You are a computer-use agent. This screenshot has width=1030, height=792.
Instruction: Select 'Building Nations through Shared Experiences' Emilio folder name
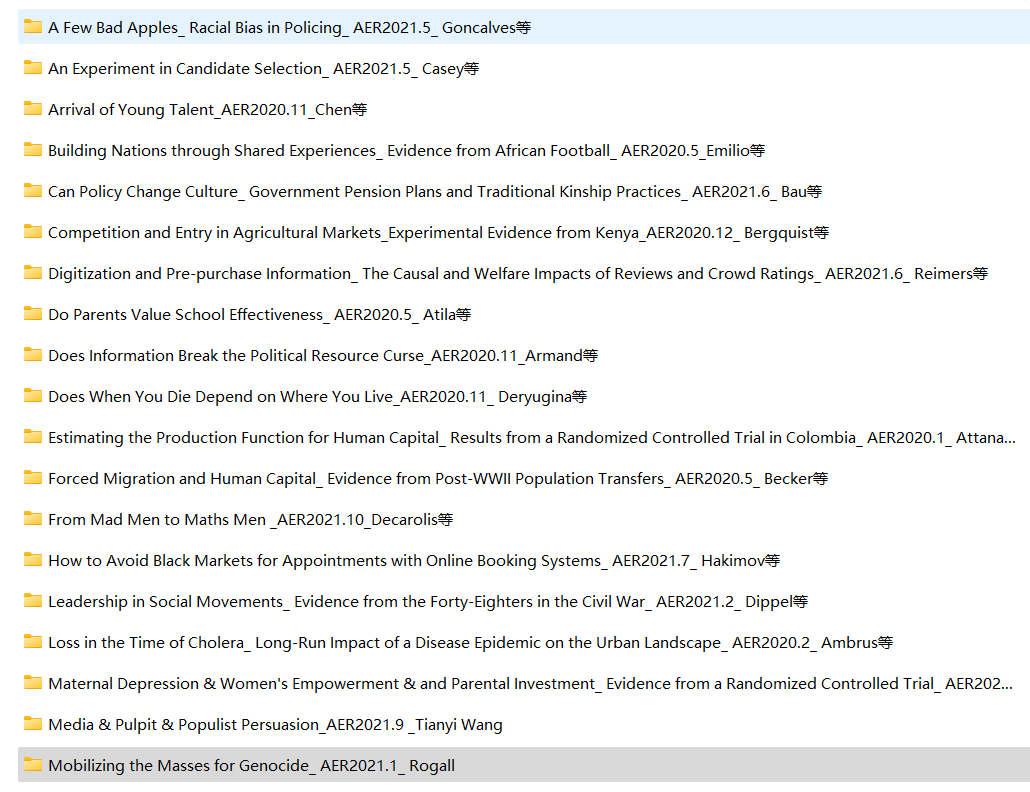click(x=407, y=150)
